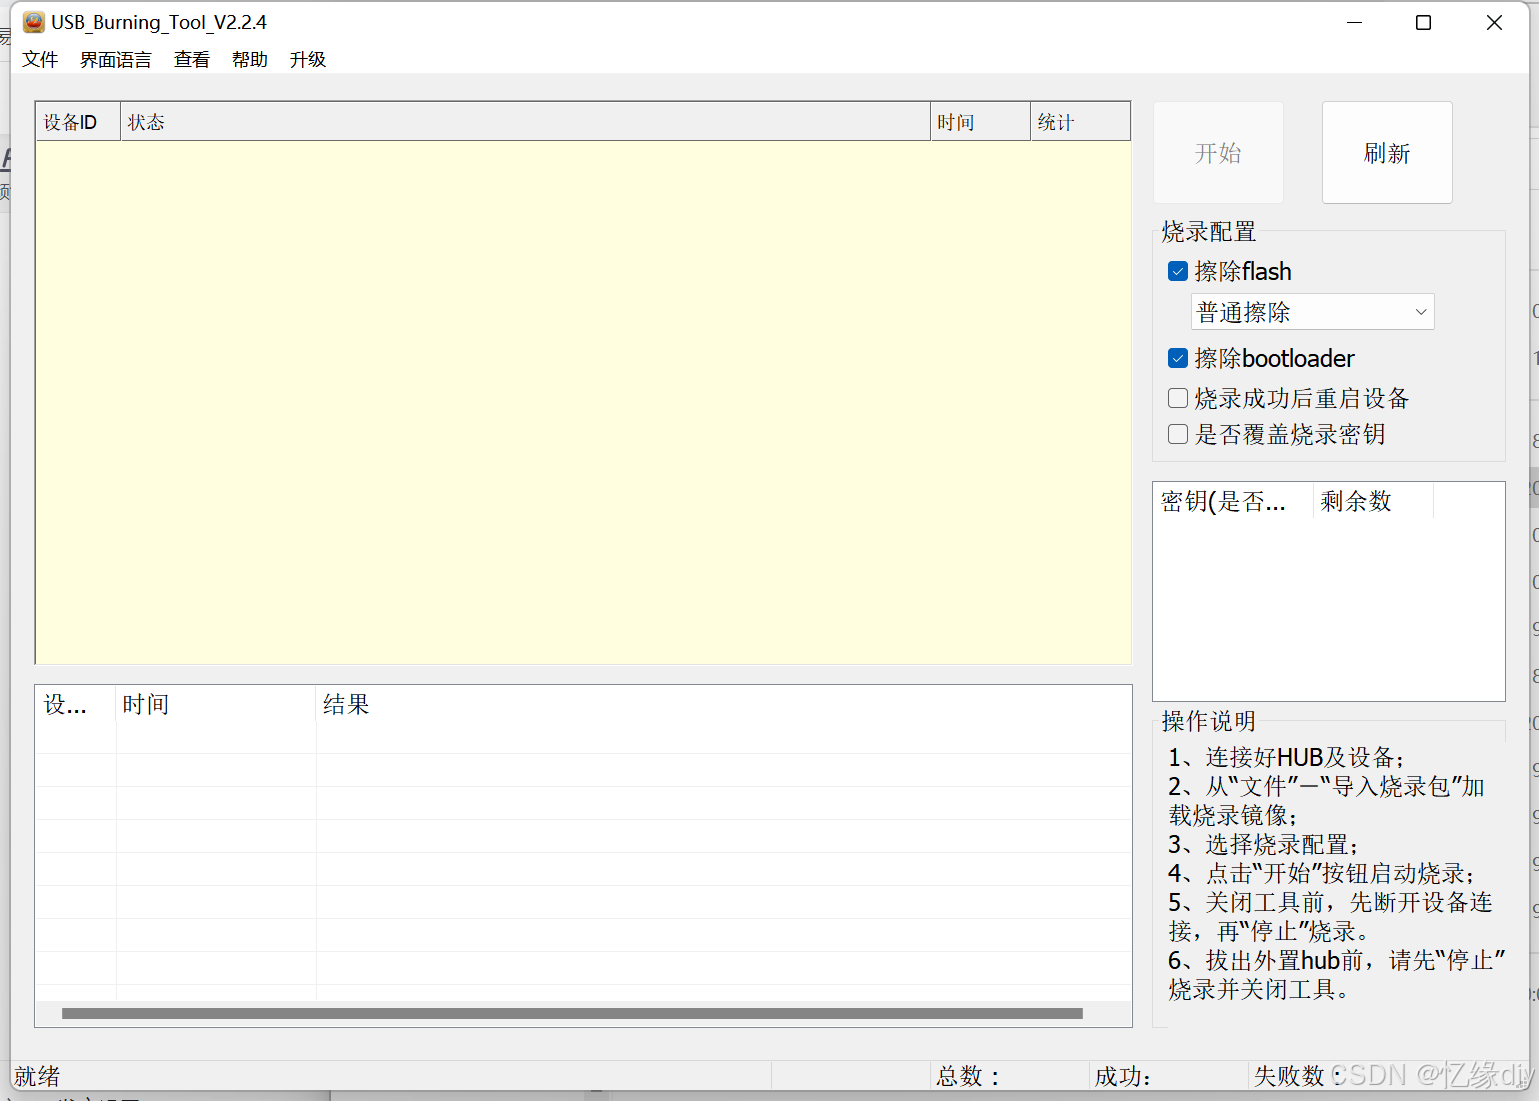The height and width of the screenshot is (1101, 1539).
Task: Minimize the USB Burning Tool window
Action: point(1355,22)
